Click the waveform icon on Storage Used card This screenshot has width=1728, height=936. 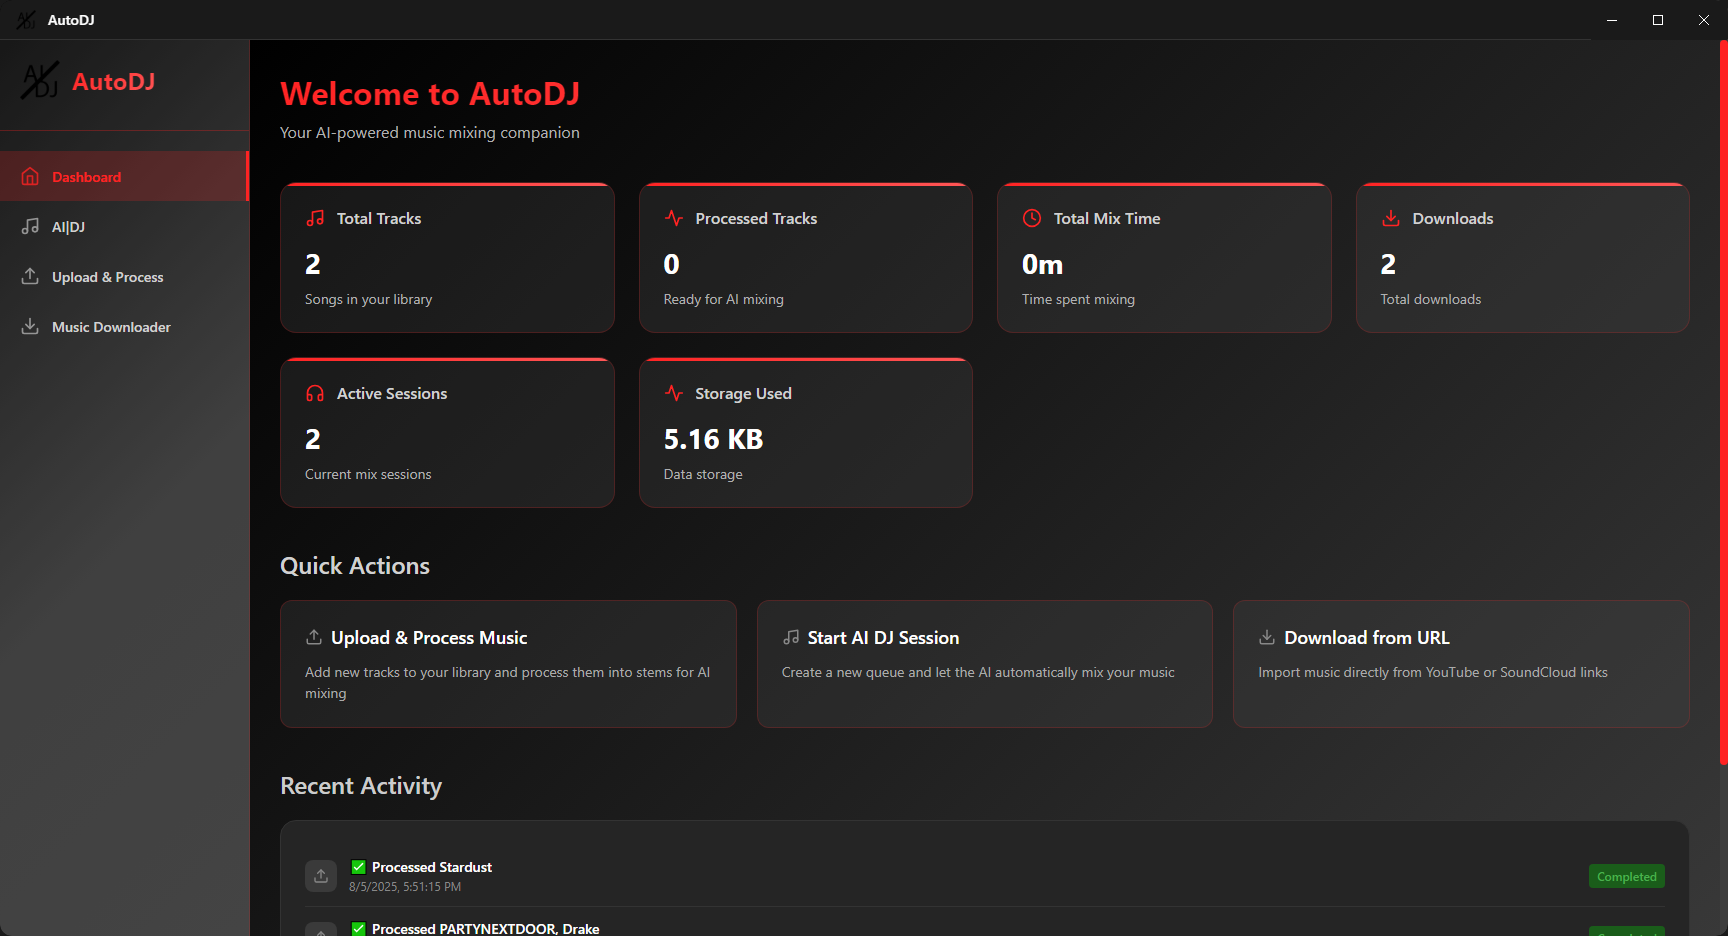tap(673, 393)
